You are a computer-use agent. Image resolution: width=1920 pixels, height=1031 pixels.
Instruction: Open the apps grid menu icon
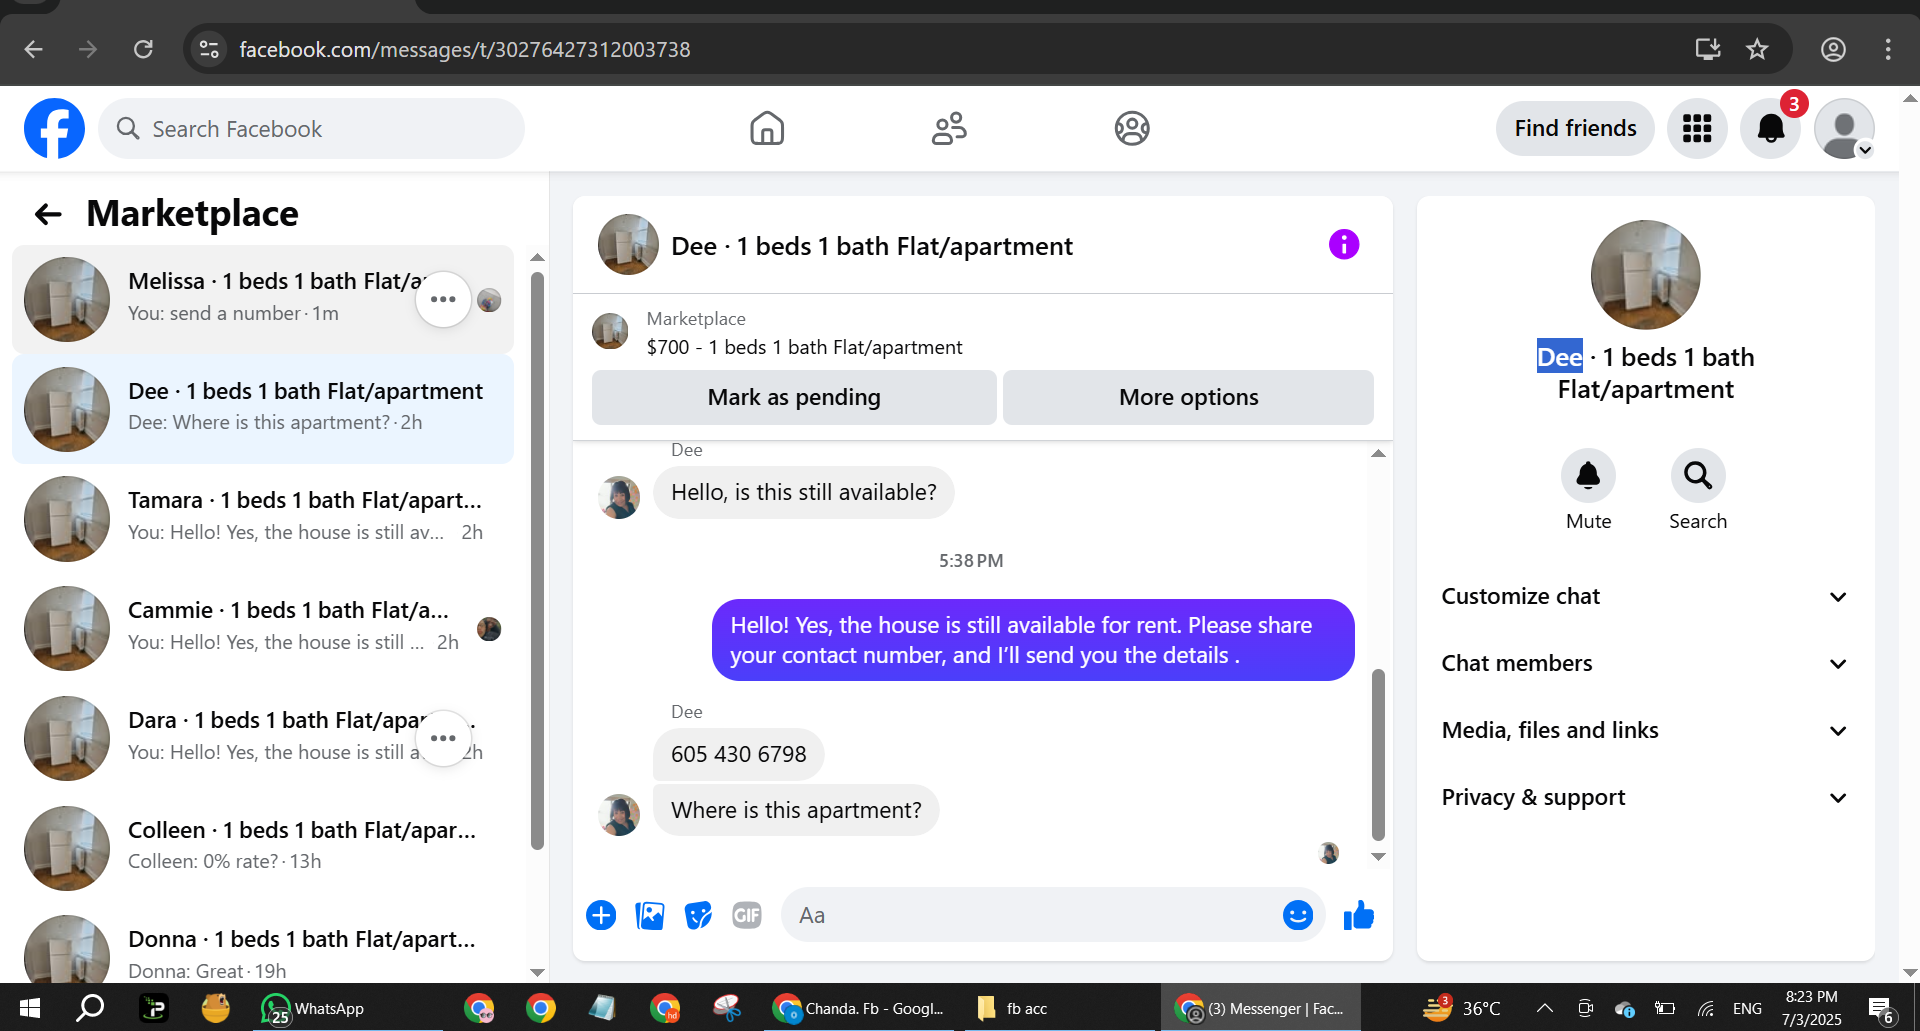click(x=1697, y=128)
